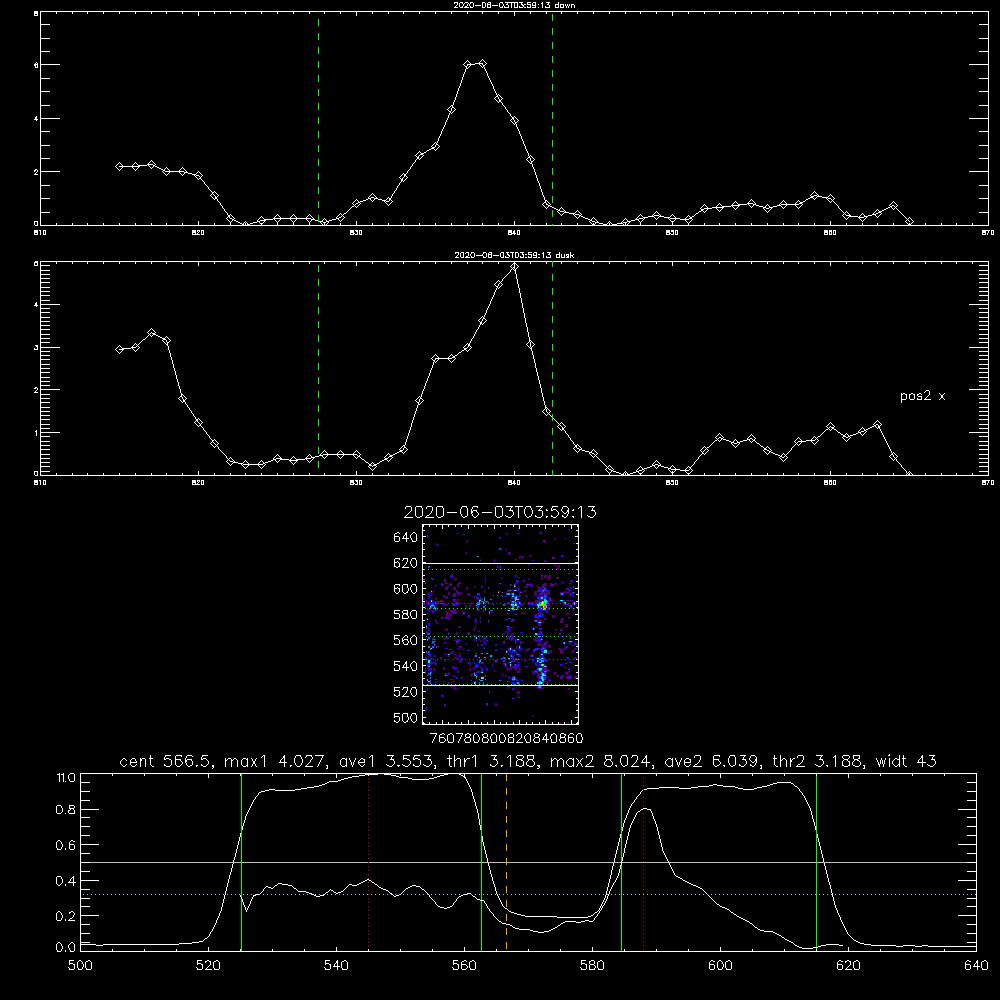Image resolution: width=1000 pixels, height=1000 pixels.
Task: Click the colored heatmap image
Action: [501, 624]
